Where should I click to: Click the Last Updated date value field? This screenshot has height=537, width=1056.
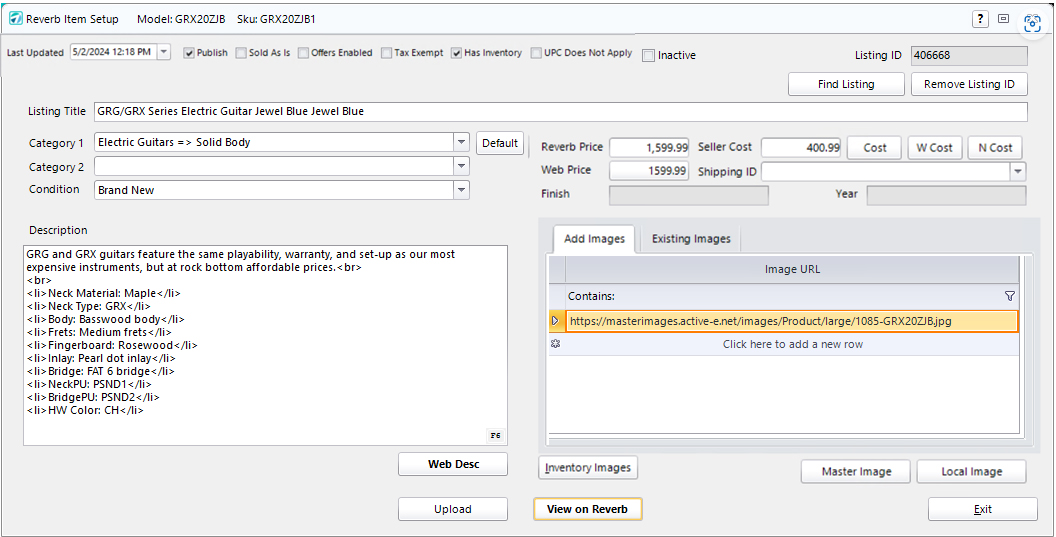coord(114,52)
